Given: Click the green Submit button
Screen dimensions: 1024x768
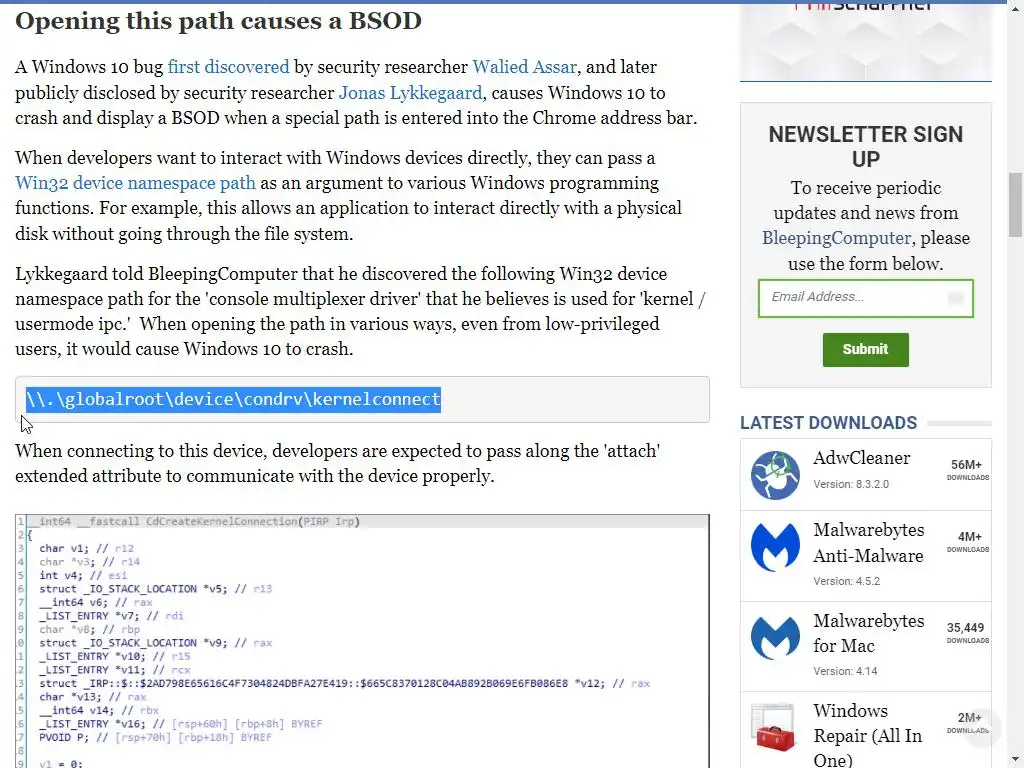Looking at the screenshot, I should click(865, 349).
